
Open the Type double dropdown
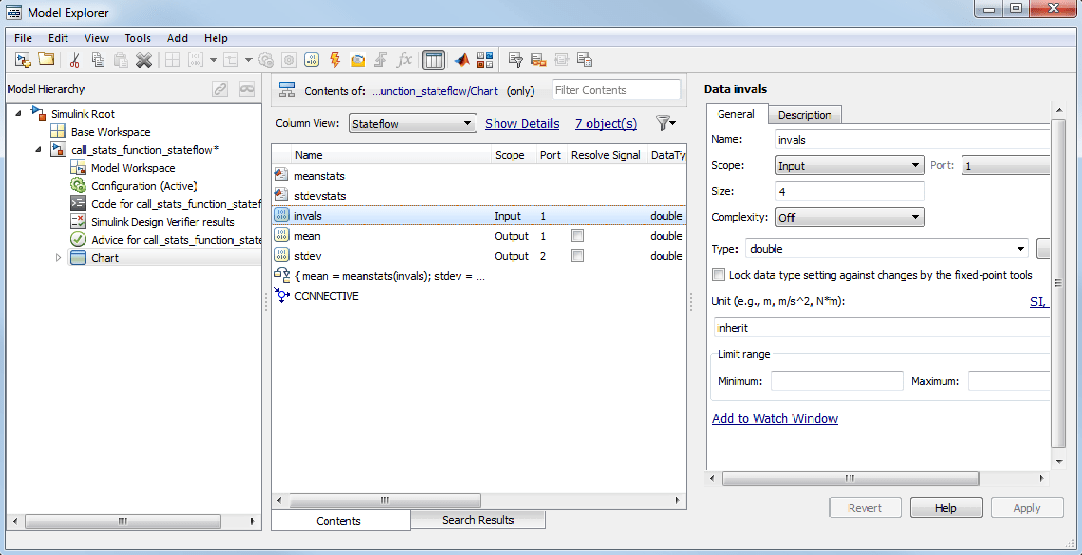(x=887, y=249)
